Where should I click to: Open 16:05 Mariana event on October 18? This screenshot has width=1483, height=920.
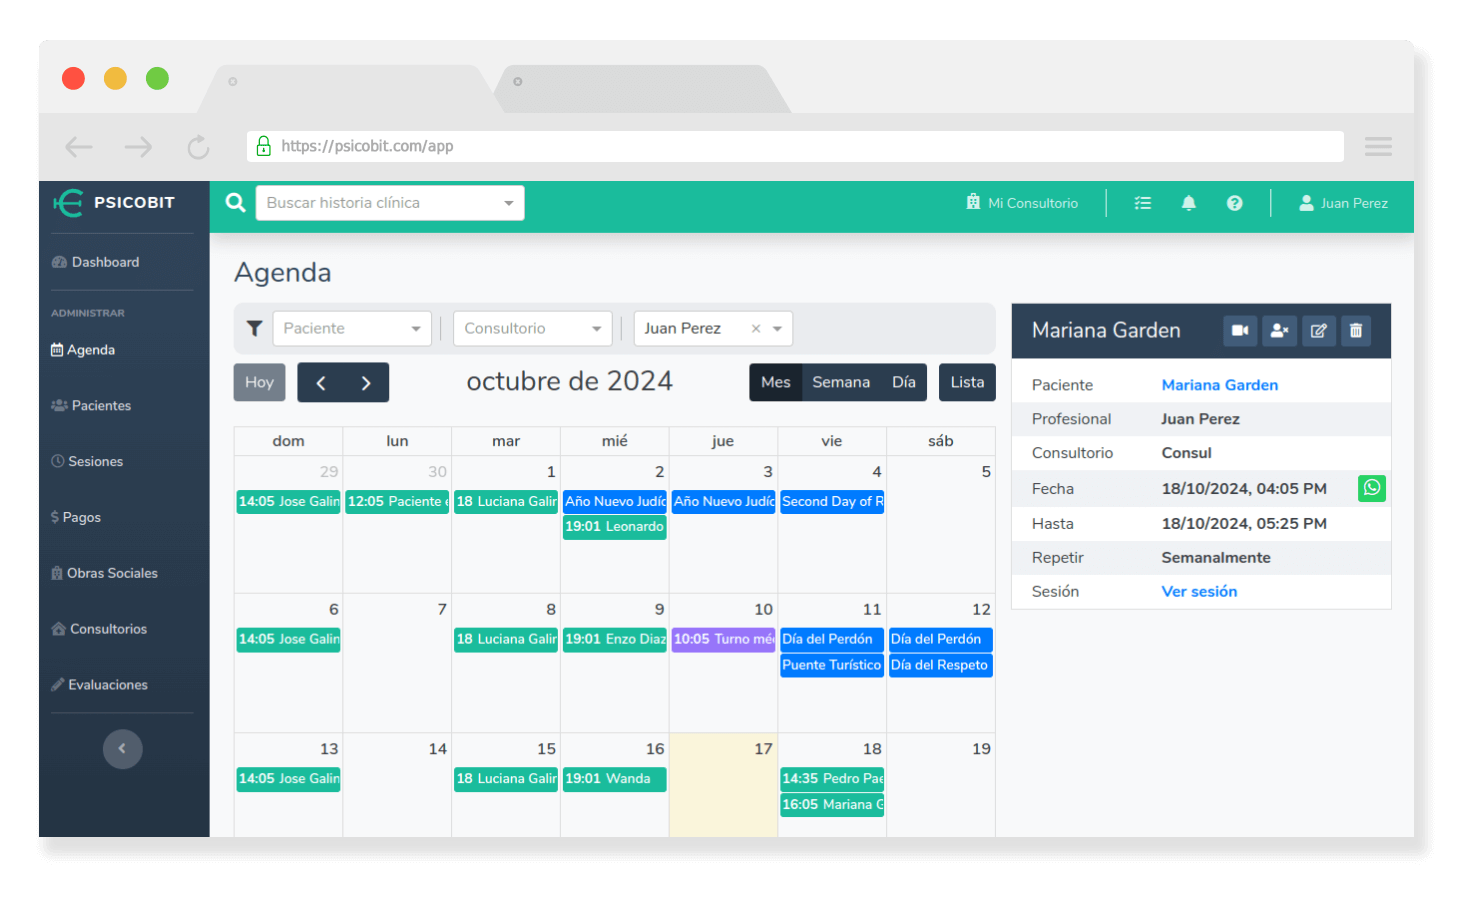pos(832,805)
